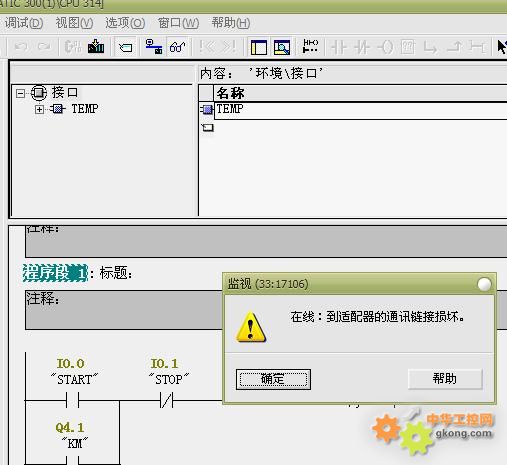The image size is (507, 465).
Task: Select TEMP row in the name table
Action: pos(360,110)
